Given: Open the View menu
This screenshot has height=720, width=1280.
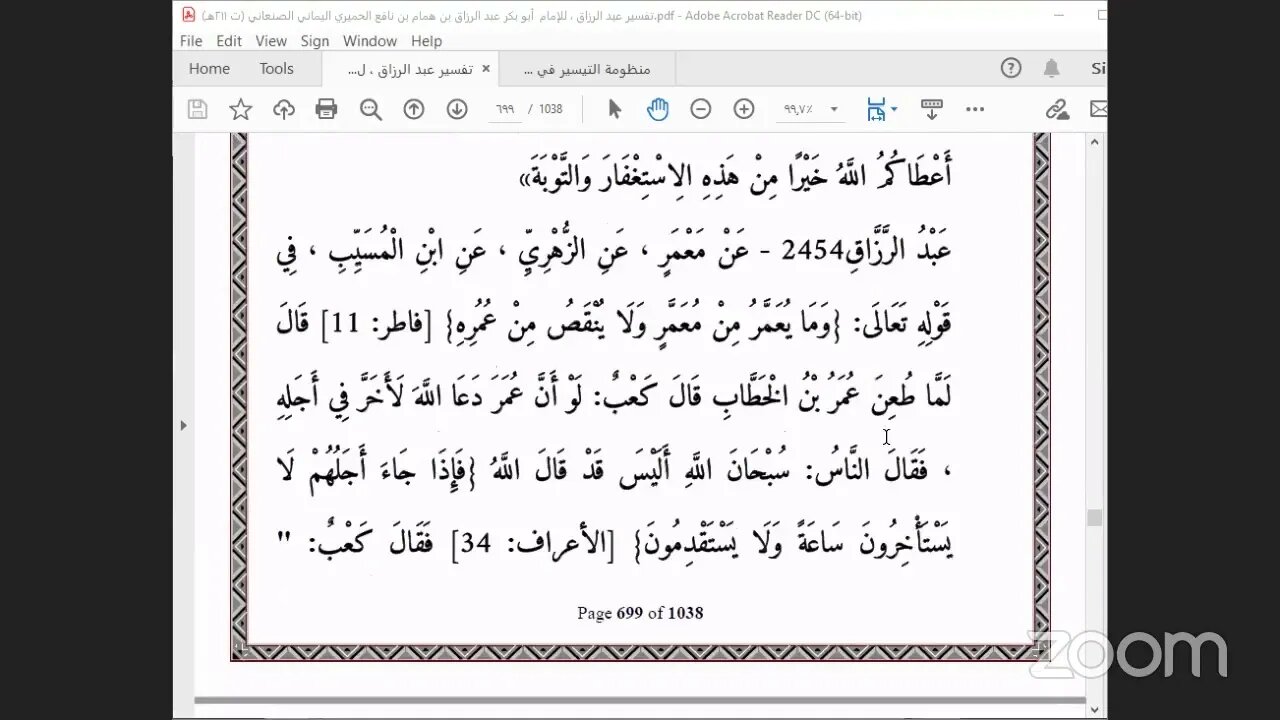Looking at the screenshot, I should [x=271, y=41].
